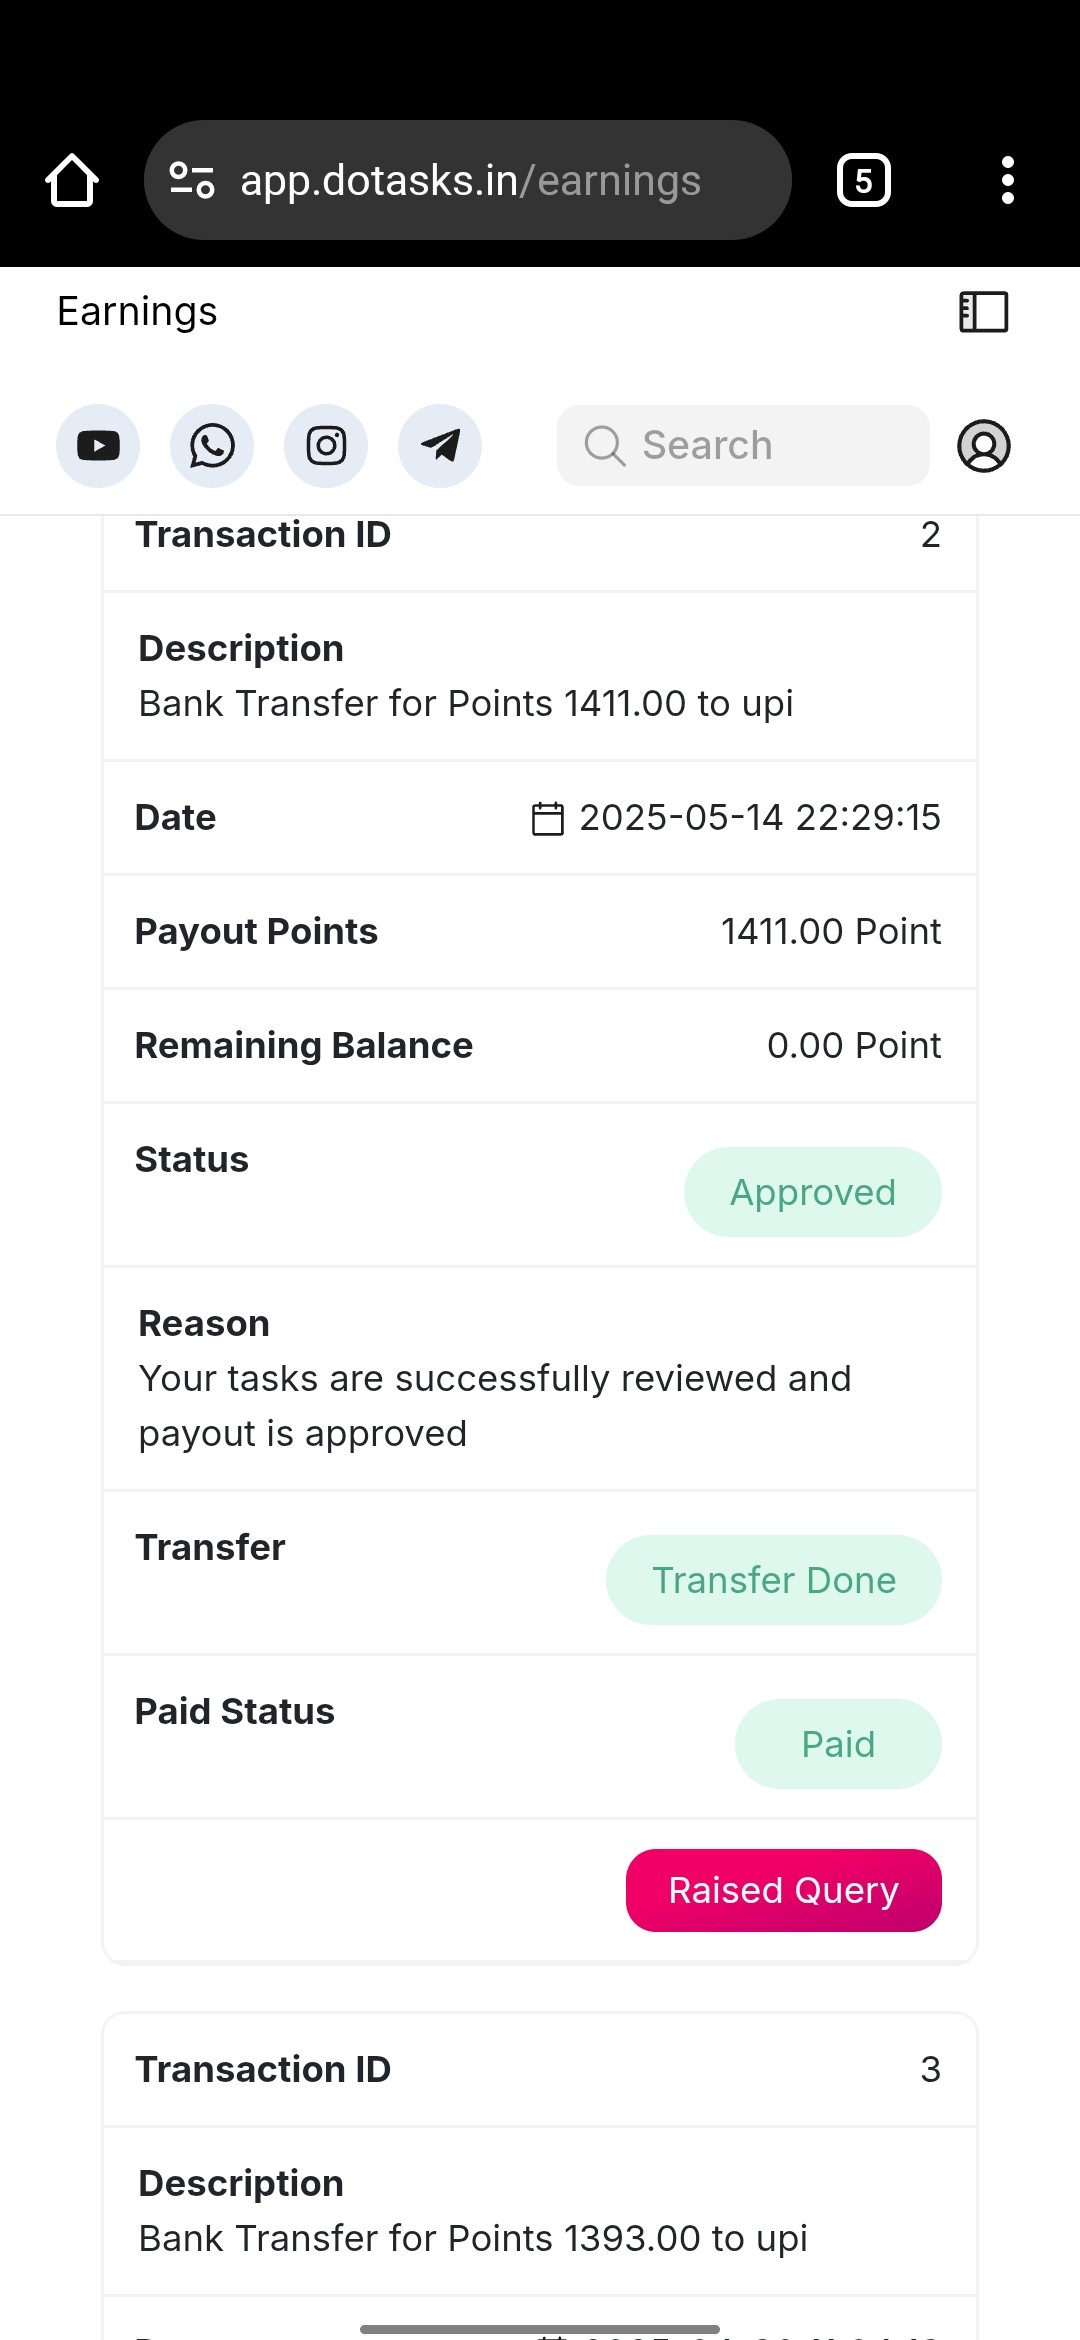
Task: Tap the 1393.00 bank transfer description
Action: click(x=473, y=2238)
